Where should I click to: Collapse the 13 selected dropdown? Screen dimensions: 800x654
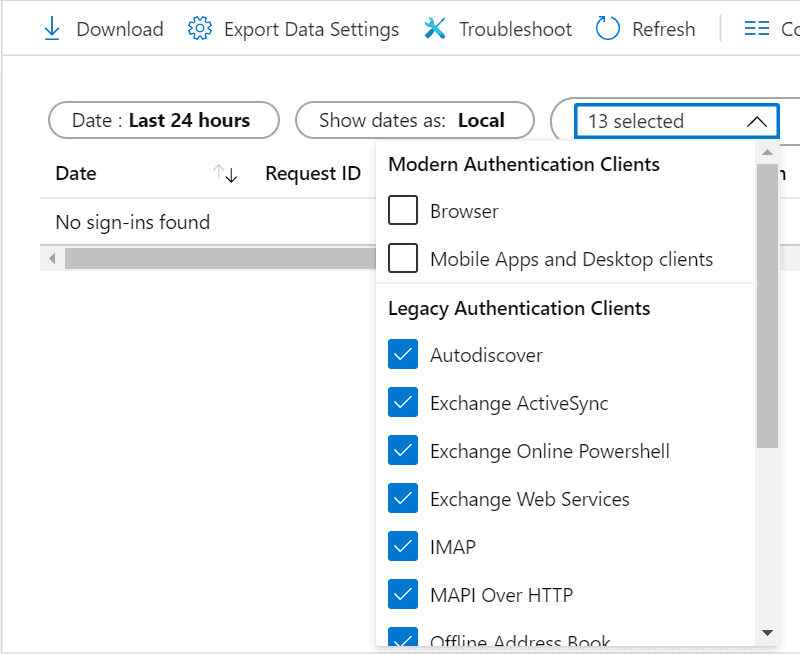point(677,121)
